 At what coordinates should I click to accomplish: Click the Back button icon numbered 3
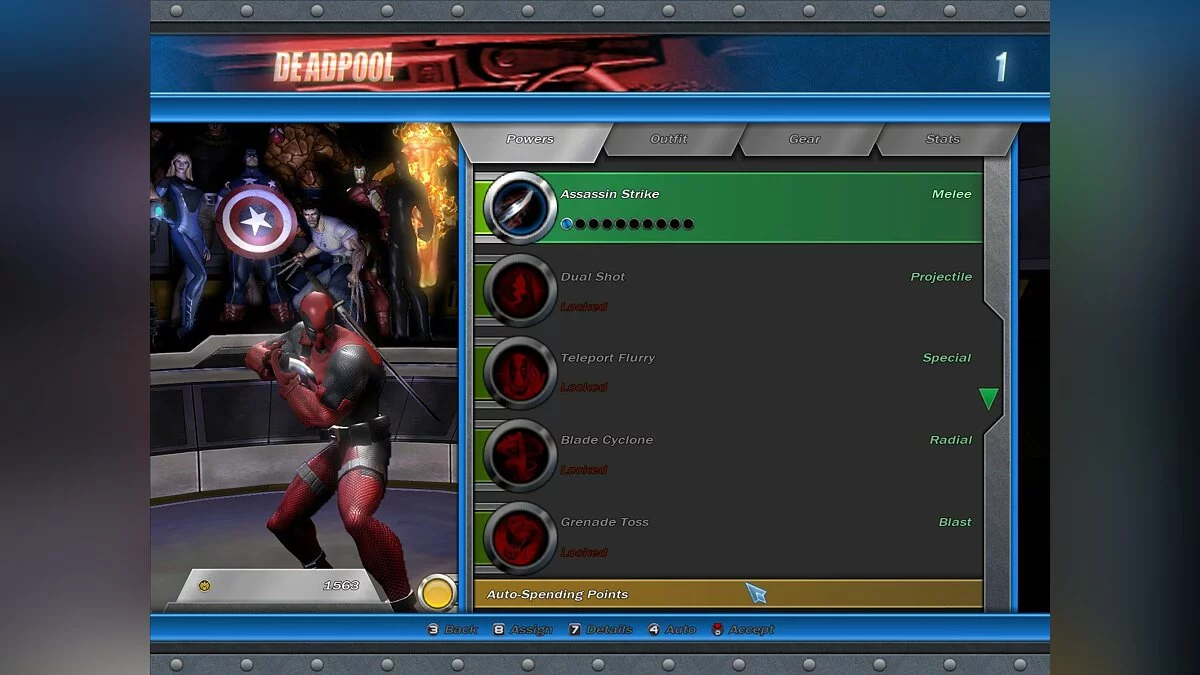pyautogui.click(x=433, y=629)
